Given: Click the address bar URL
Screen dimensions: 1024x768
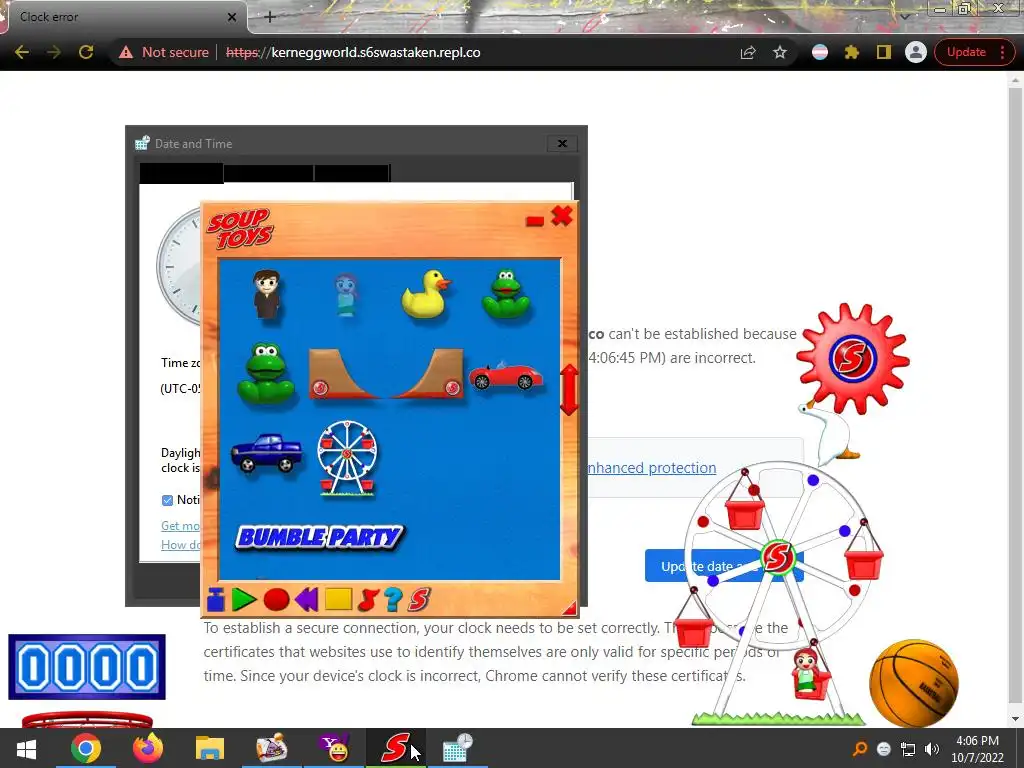Looking at the screenshot, I should click(353, 52).
